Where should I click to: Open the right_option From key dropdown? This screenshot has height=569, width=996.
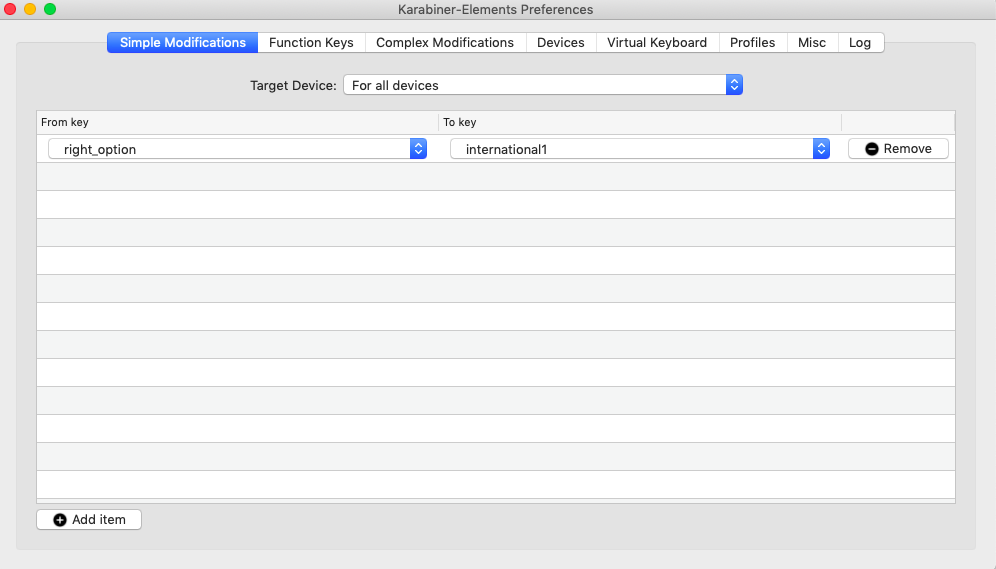(238, 149)
